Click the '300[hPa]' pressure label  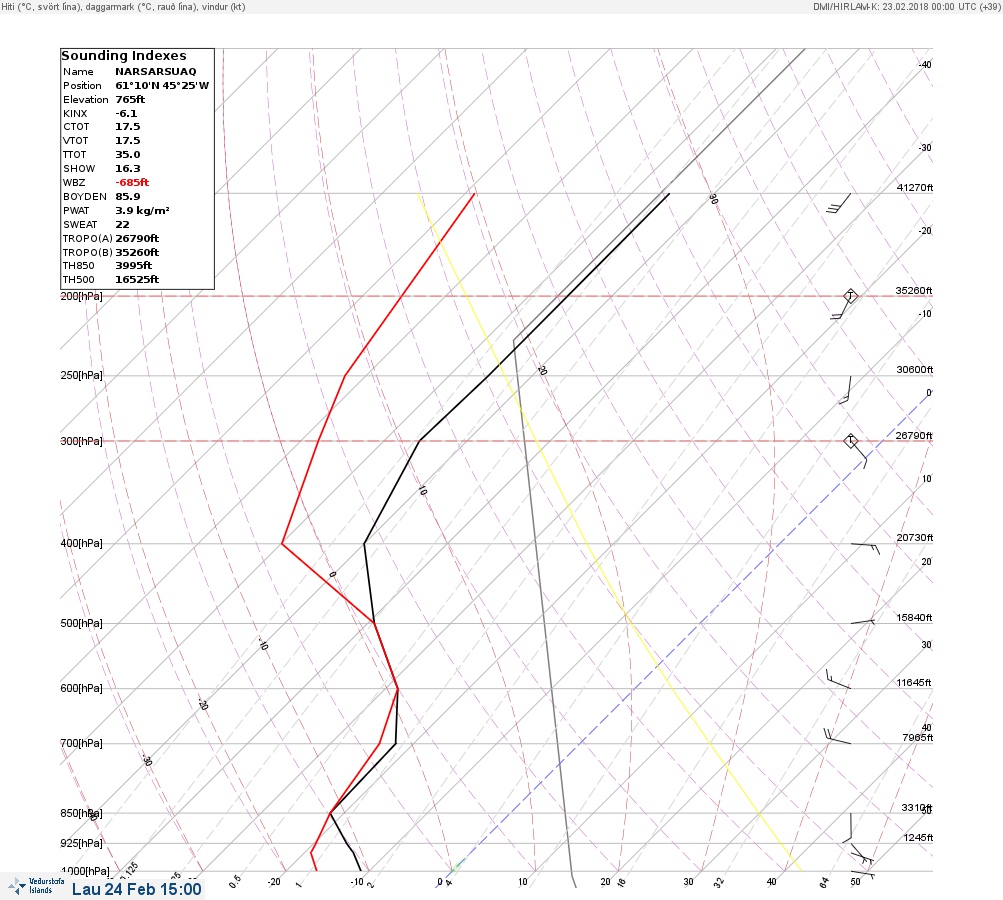click(81, 441)
